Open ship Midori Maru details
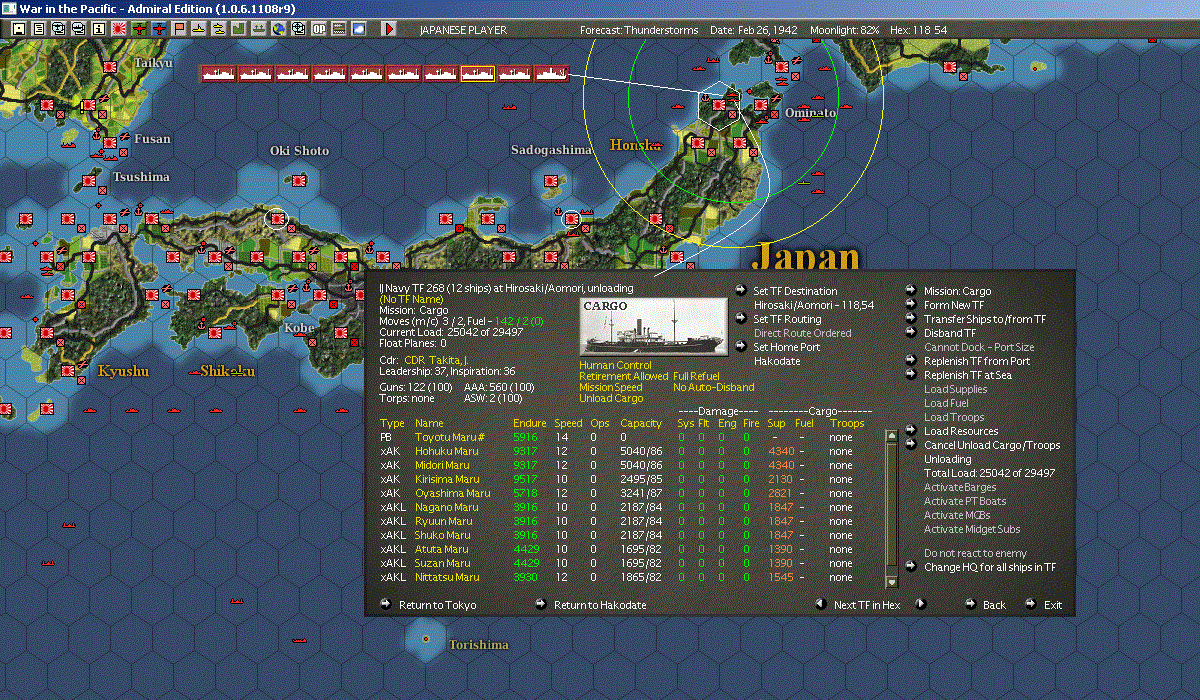This screenshot has height=700, width=1200. (x=442, y=465)
